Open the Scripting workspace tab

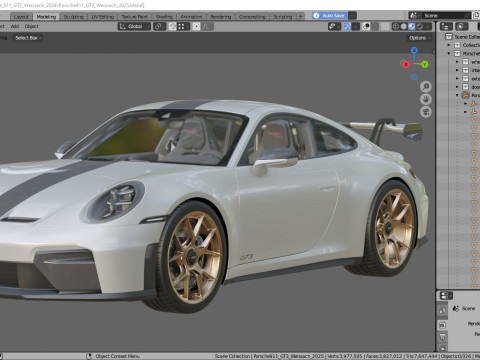pyautogui.click(x=283, y=16)
